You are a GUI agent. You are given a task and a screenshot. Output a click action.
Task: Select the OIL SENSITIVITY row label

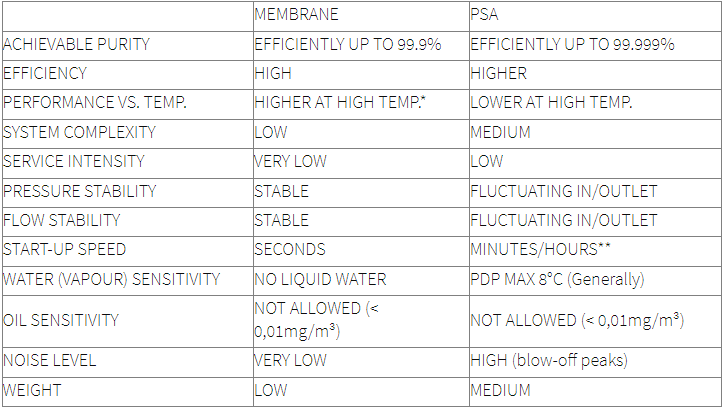coord(61,320)
